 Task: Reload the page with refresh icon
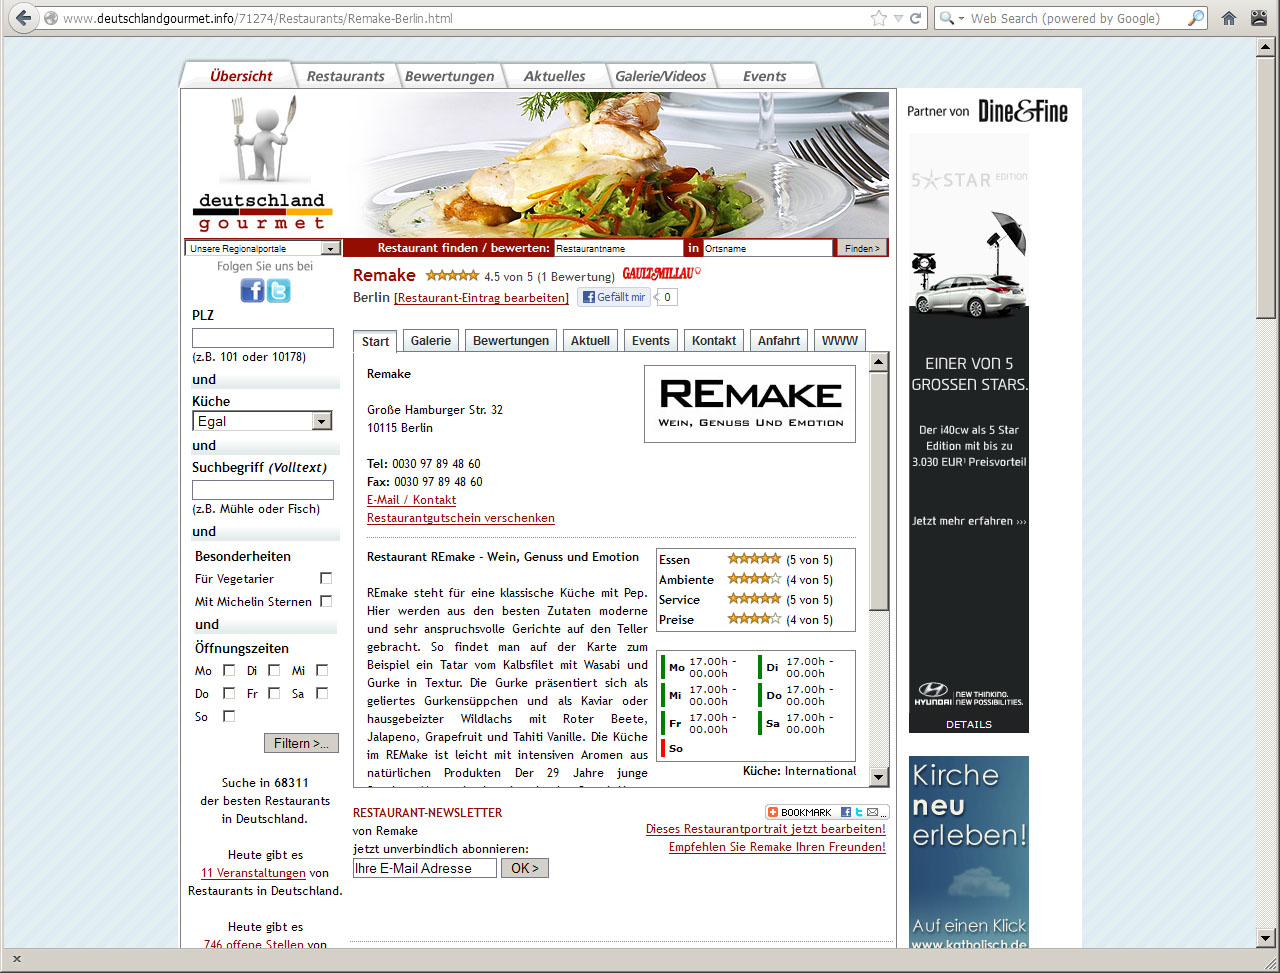(x=915, y=18)
